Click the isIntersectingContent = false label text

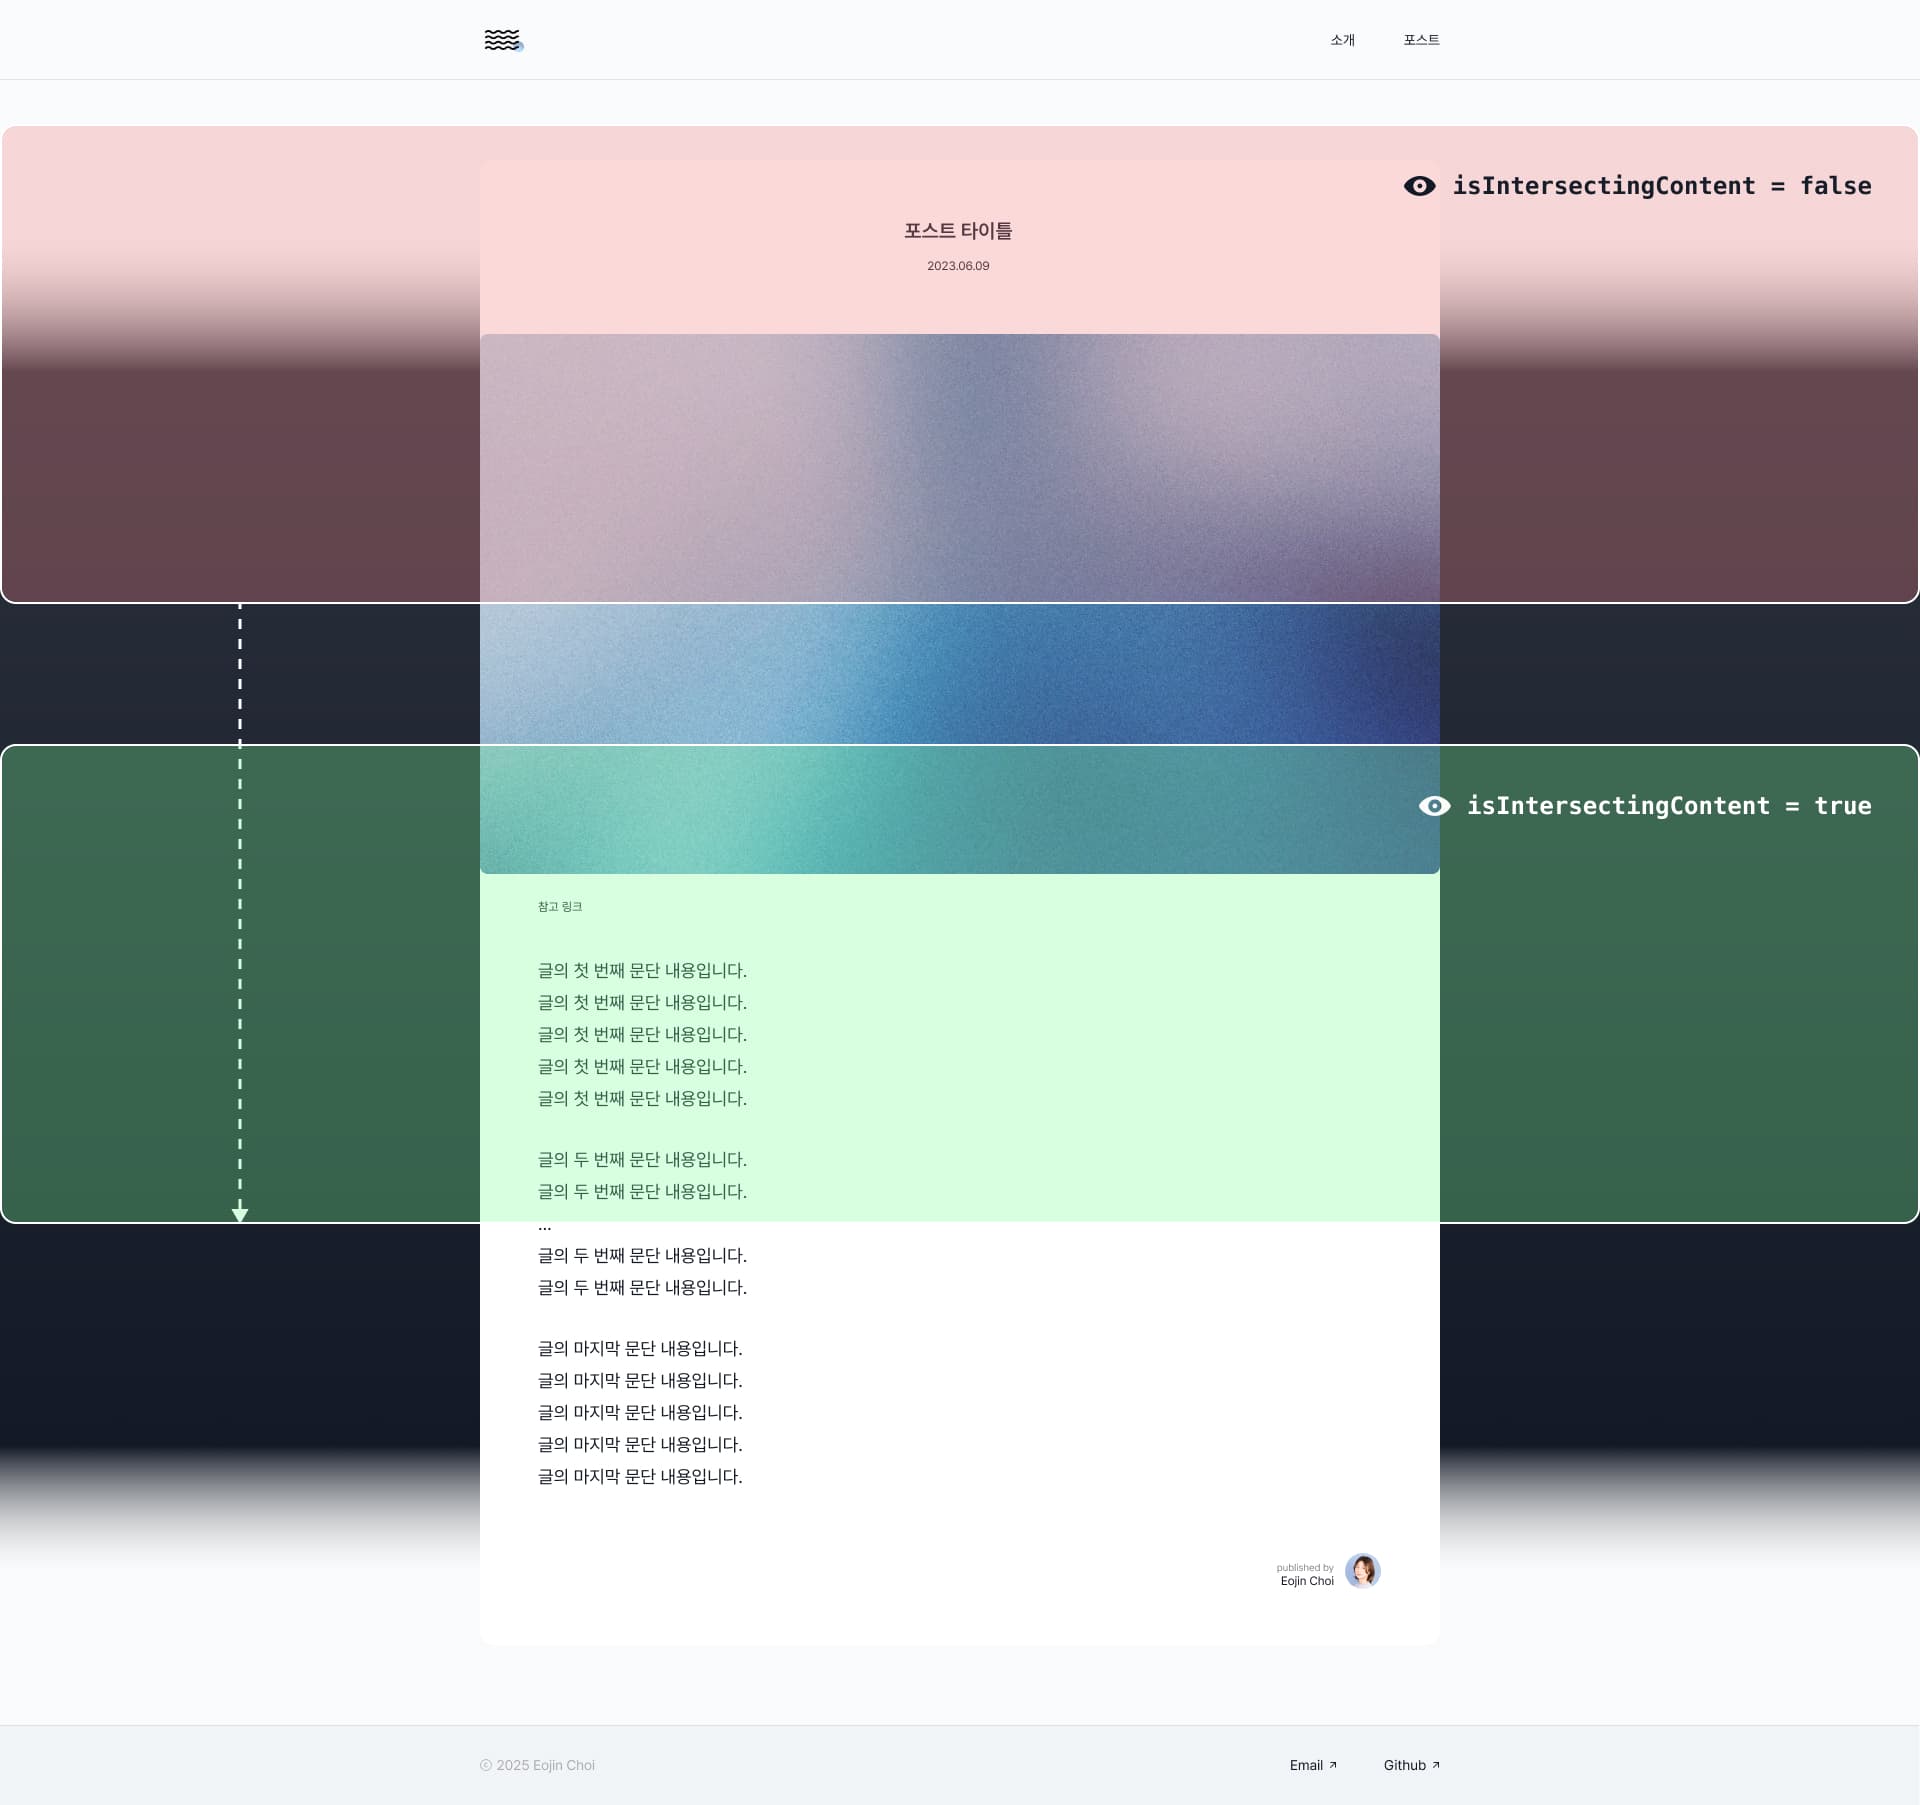click(x=1663, y=186)
